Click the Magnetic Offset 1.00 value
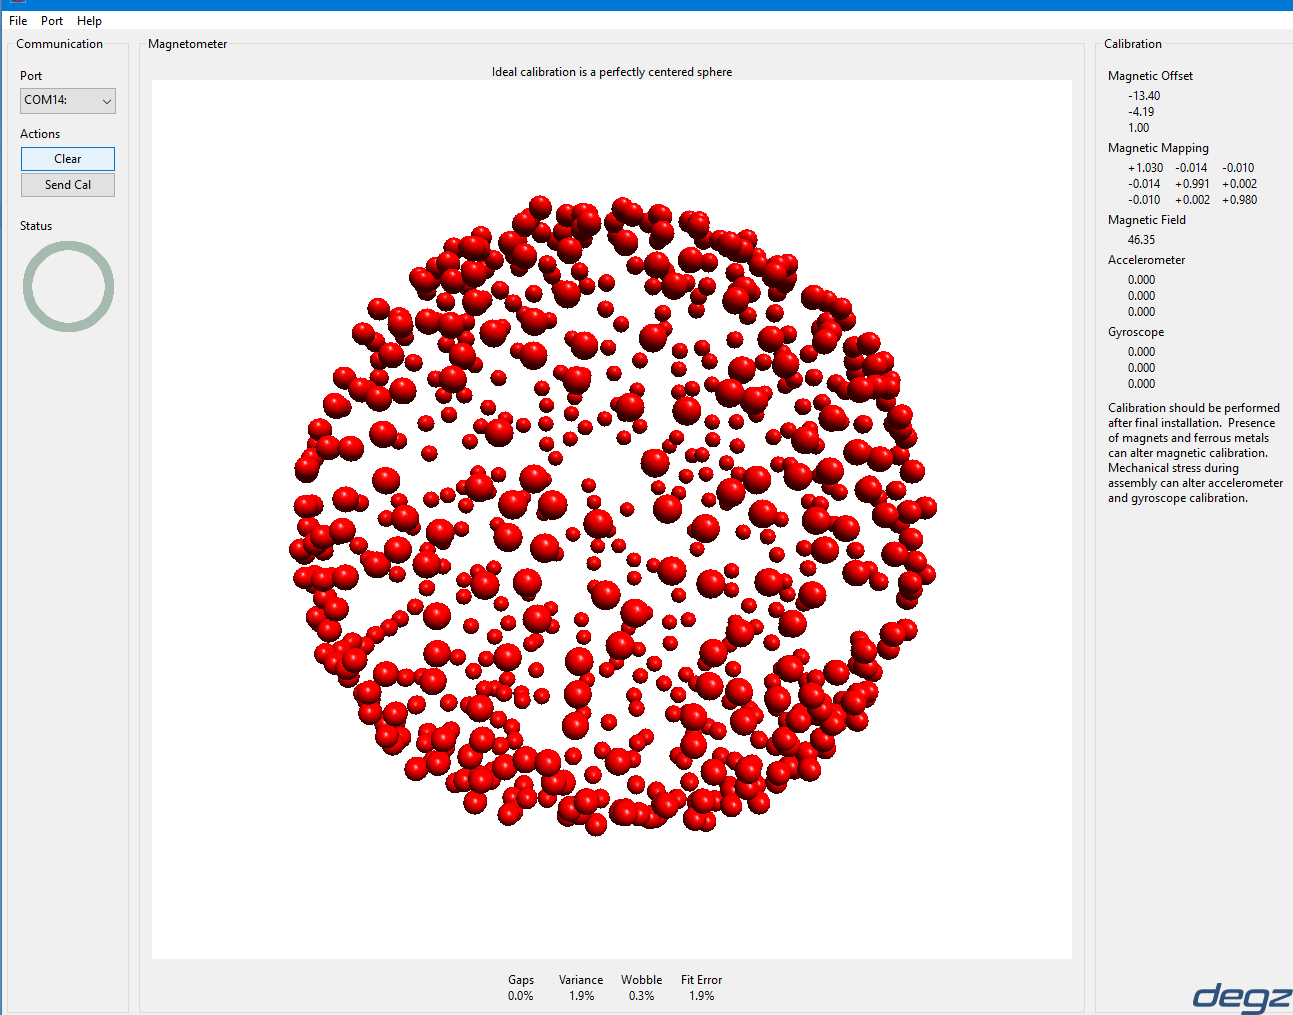The width and height of the screenshot is (1293, 1015). pos(1139,128)
